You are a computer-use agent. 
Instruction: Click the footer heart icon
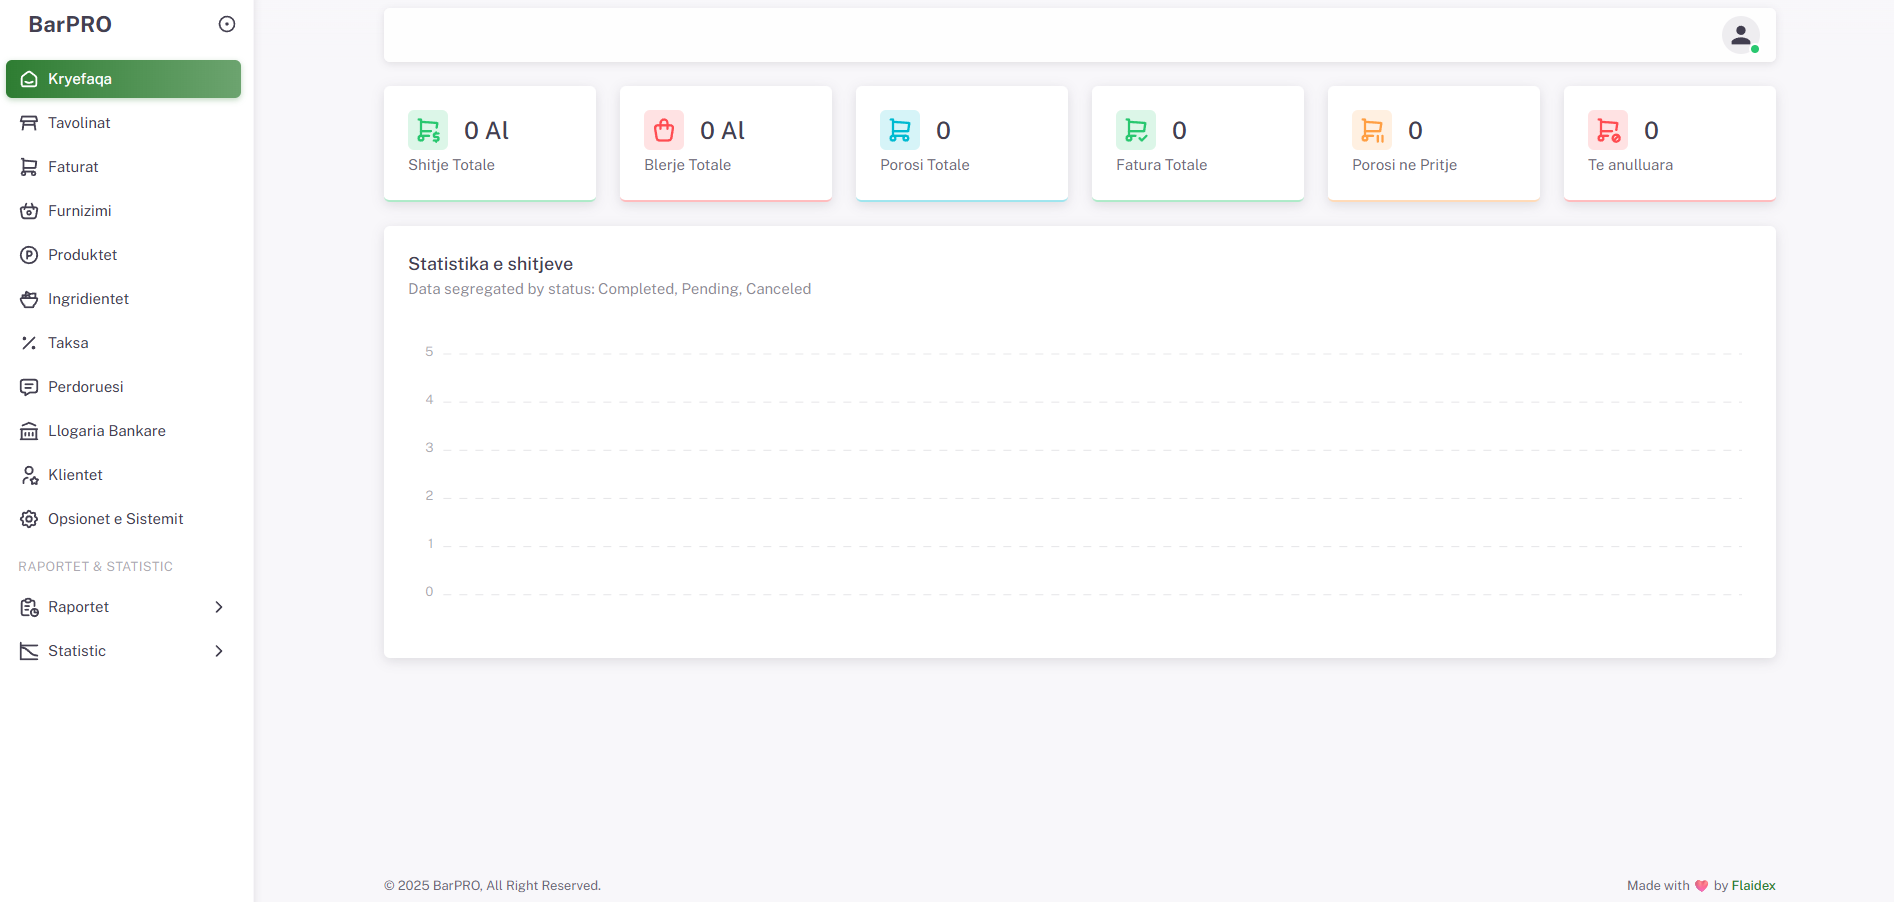click(1701, 886)
